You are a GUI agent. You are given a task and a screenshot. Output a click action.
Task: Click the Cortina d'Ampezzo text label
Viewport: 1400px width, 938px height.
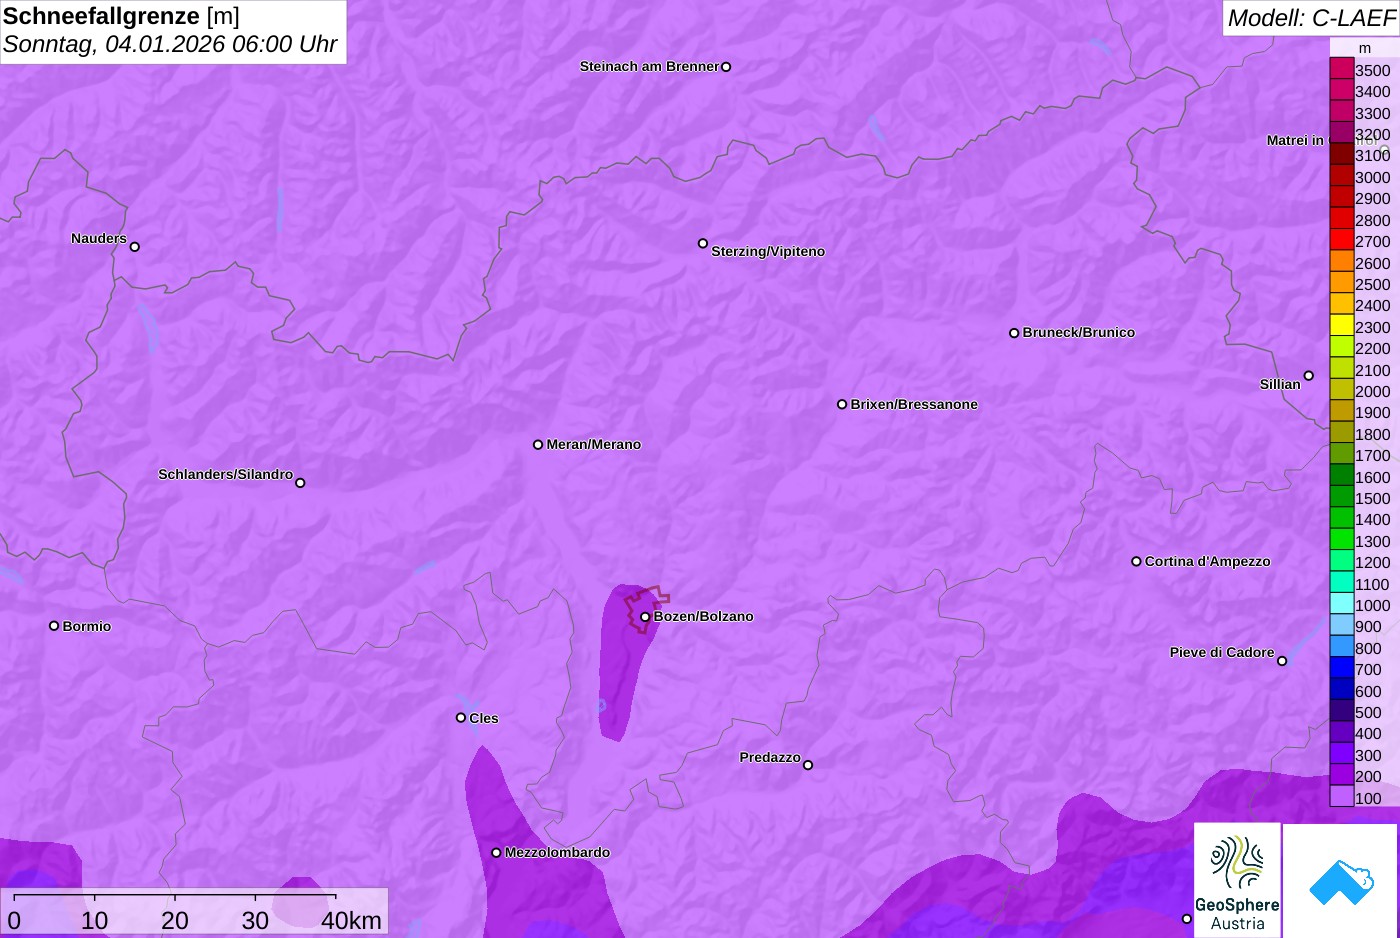pyautogui.click(x=1207, y=562)
